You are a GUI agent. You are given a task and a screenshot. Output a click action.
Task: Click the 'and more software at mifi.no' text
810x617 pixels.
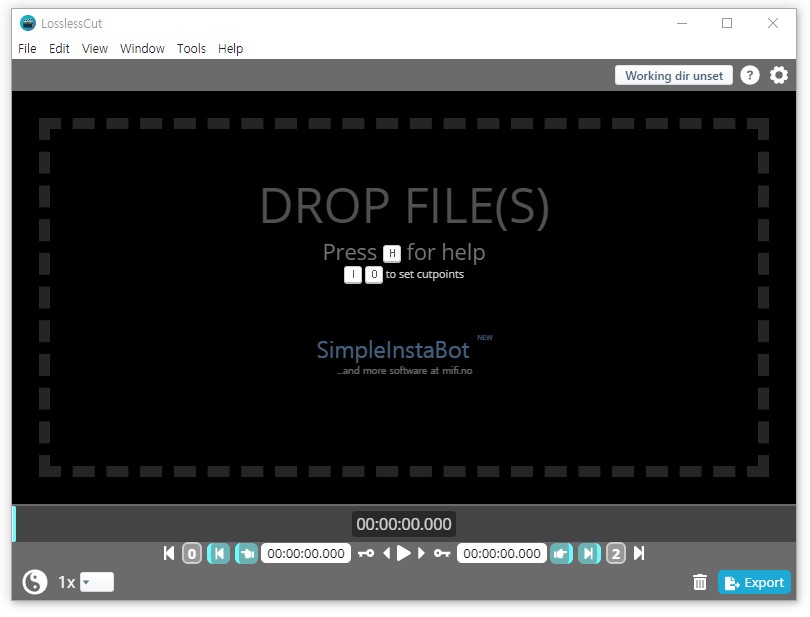coord(404,371)
